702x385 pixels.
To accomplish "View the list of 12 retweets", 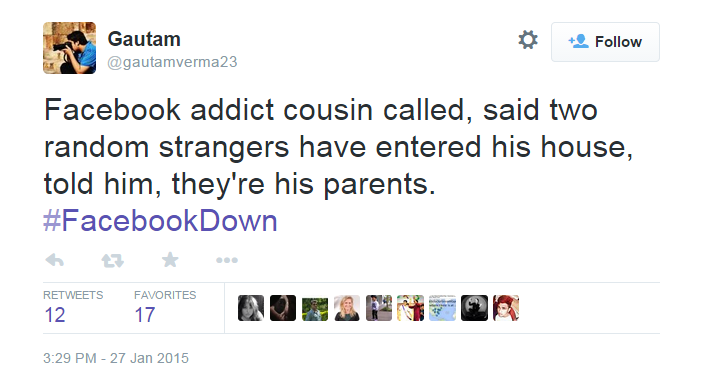I will point(73,308).
